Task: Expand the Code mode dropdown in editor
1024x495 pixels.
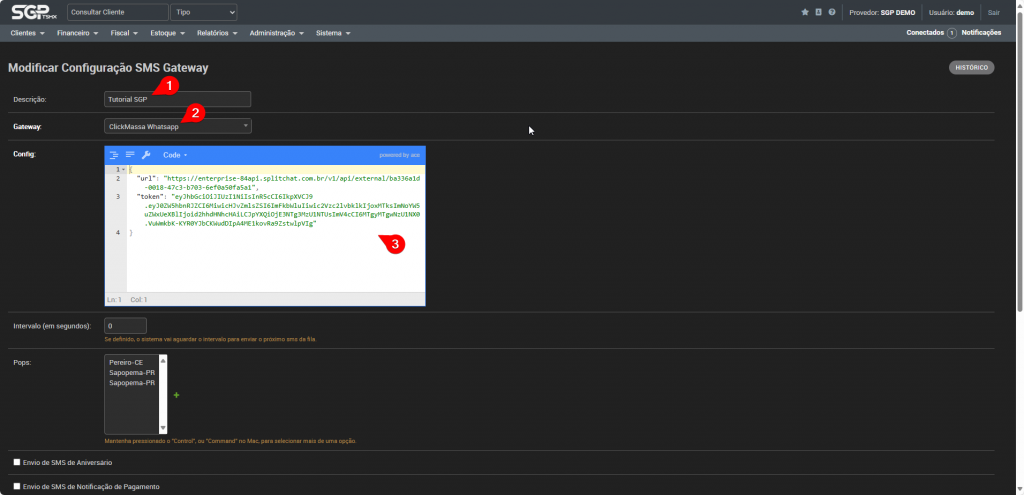Action: [175, 155]
